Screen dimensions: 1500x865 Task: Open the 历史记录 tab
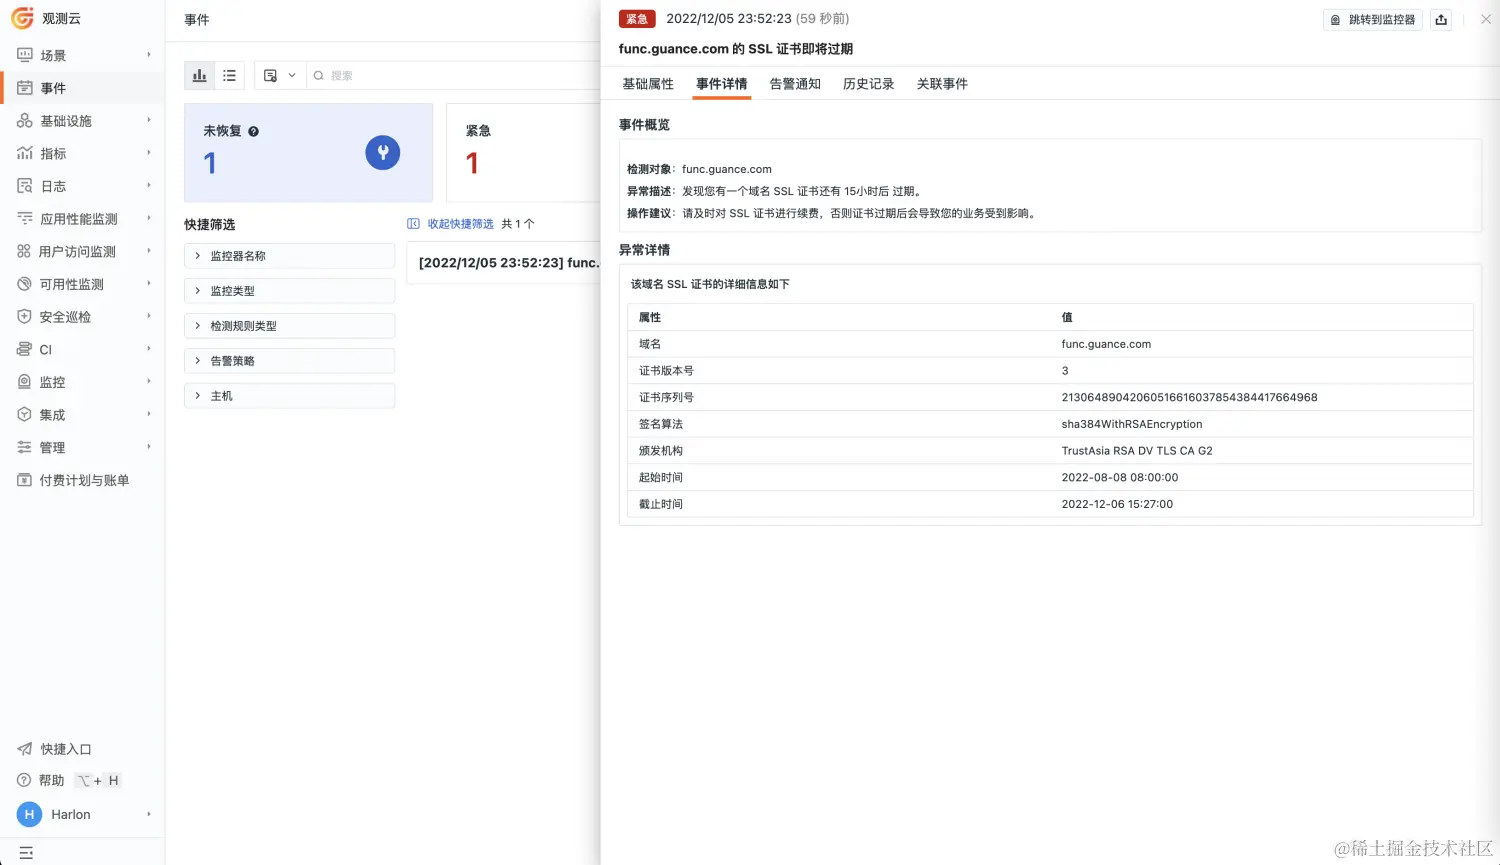pyautogui.click(x=869, y=84)
